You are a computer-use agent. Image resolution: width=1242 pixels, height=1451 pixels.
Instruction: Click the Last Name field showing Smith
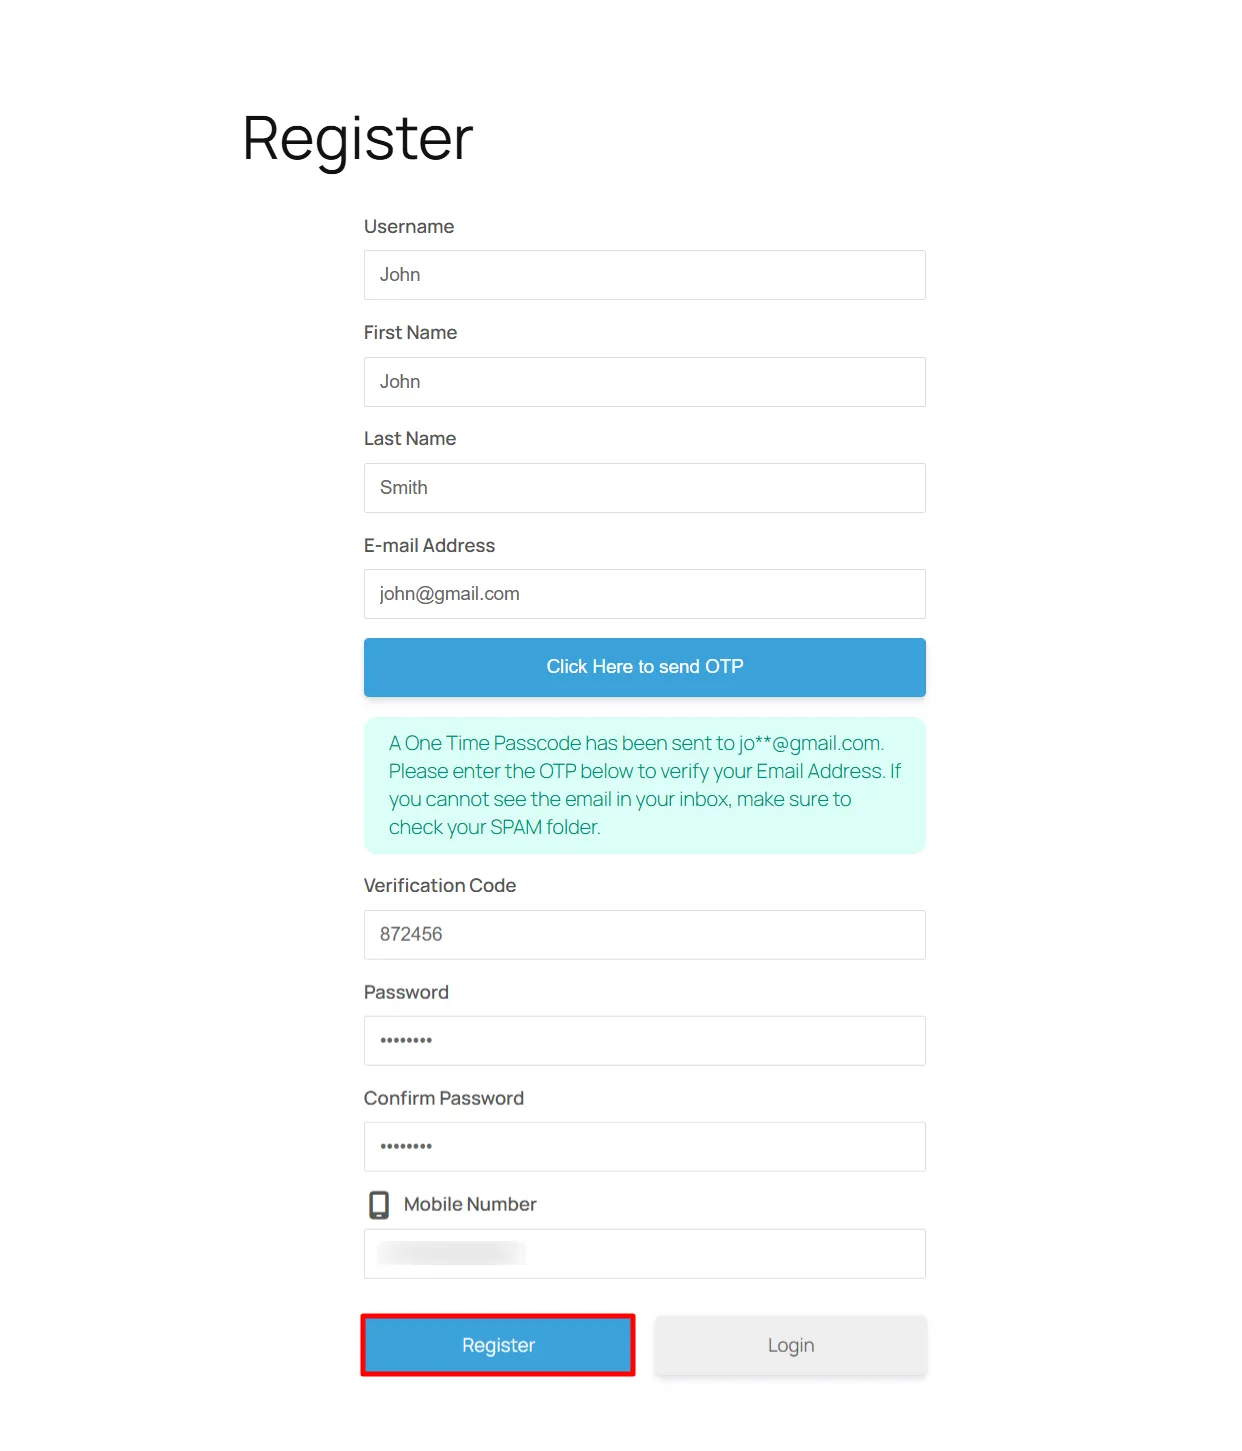(644, 488)
